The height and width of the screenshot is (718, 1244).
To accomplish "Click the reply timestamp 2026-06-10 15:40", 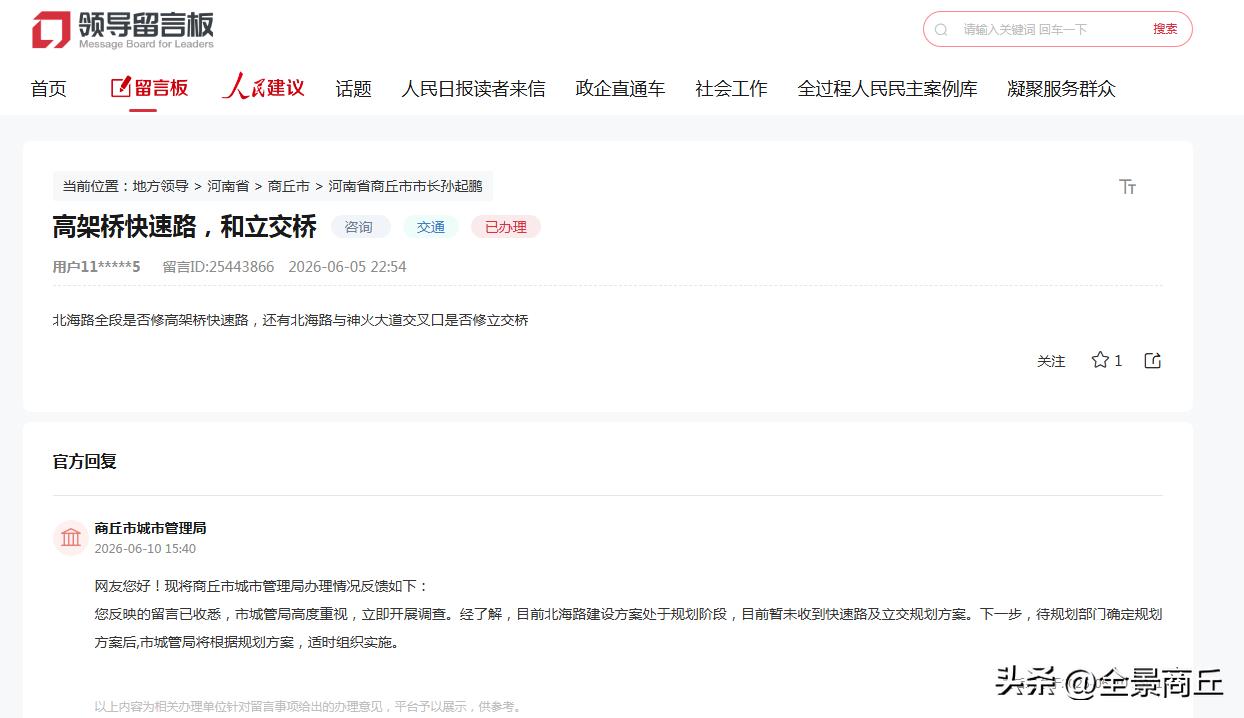I will tap(145, 549).
